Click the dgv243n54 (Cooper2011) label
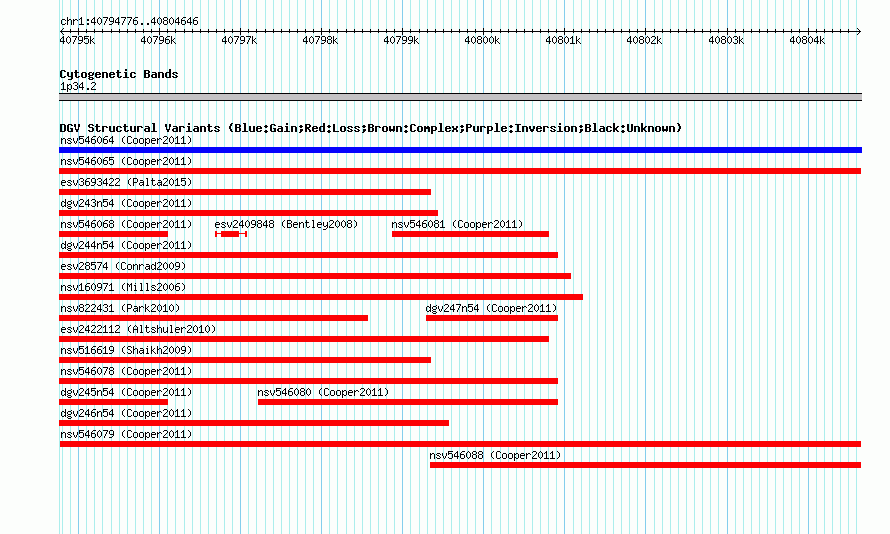Viewport: 890px width, 534px height. click(x=126, y=203)
